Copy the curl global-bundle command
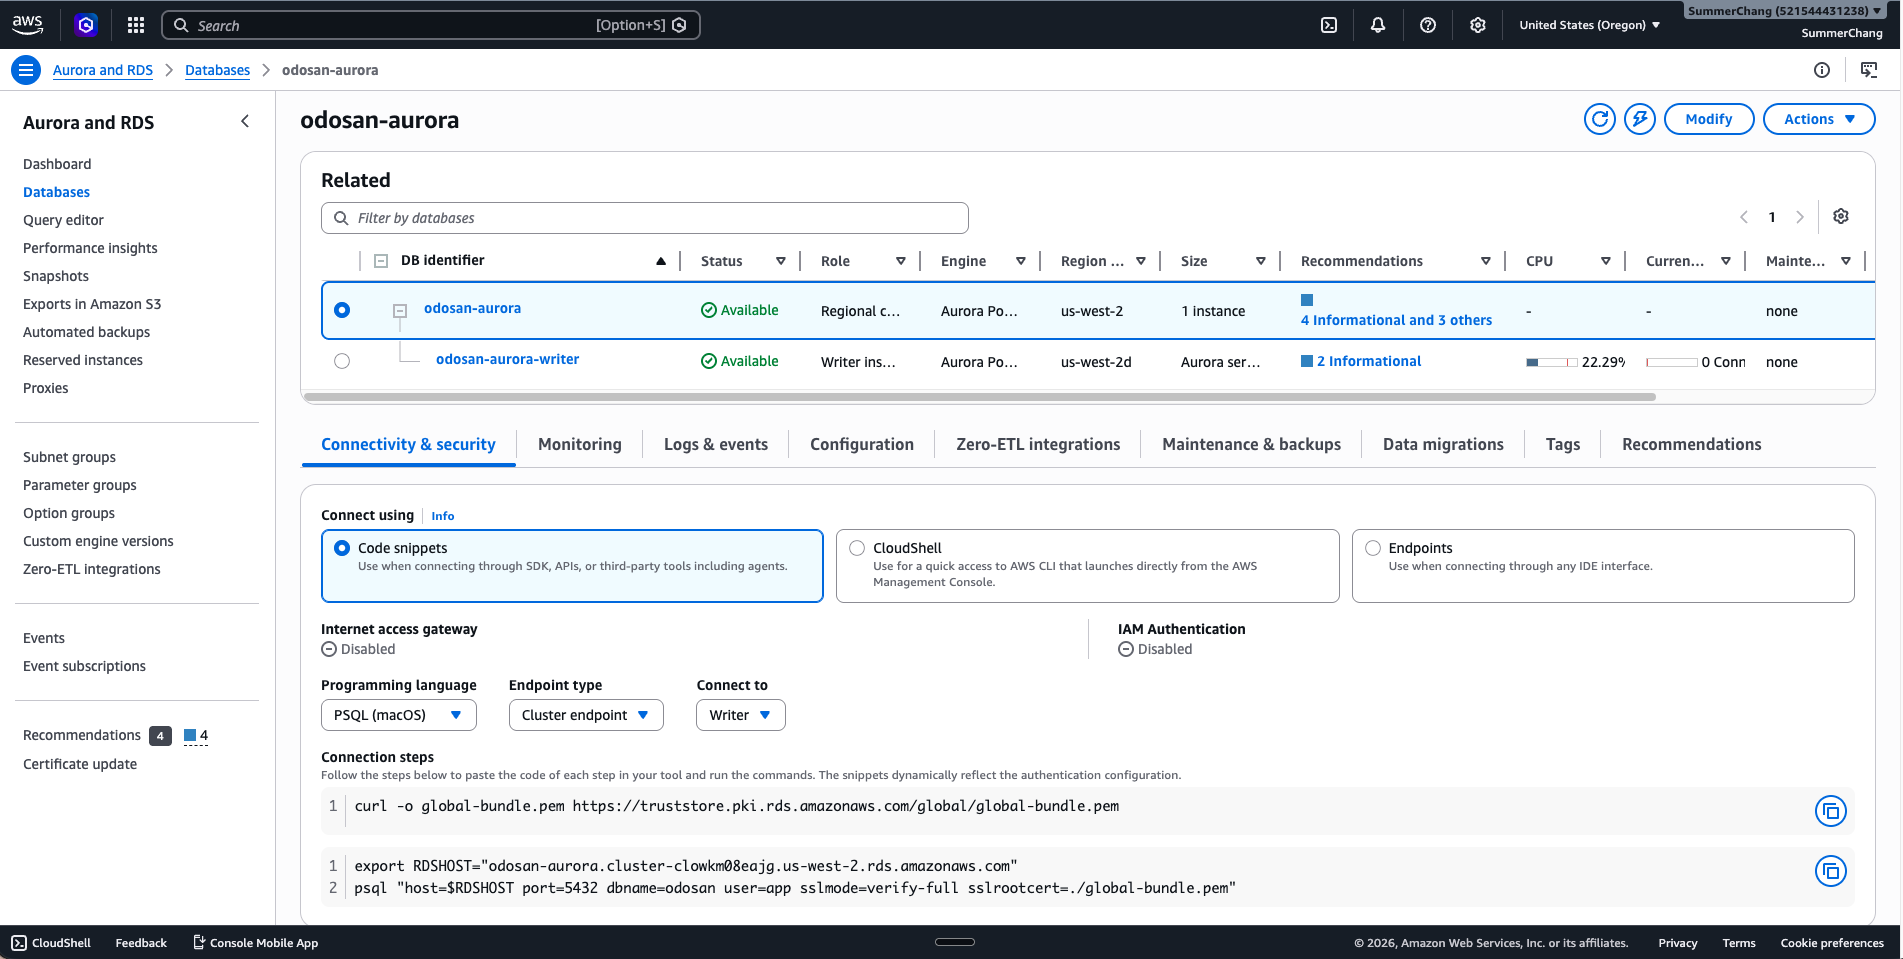1903x959 pixels. 1831,811
